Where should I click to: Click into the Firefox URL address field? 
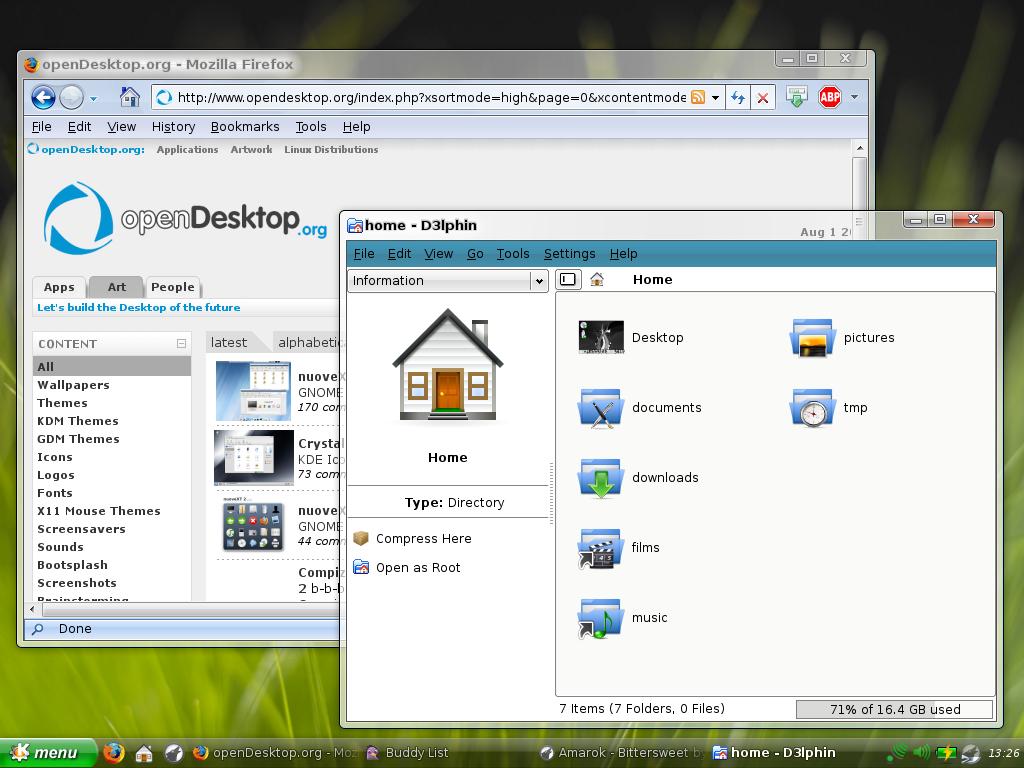point(431,97)
